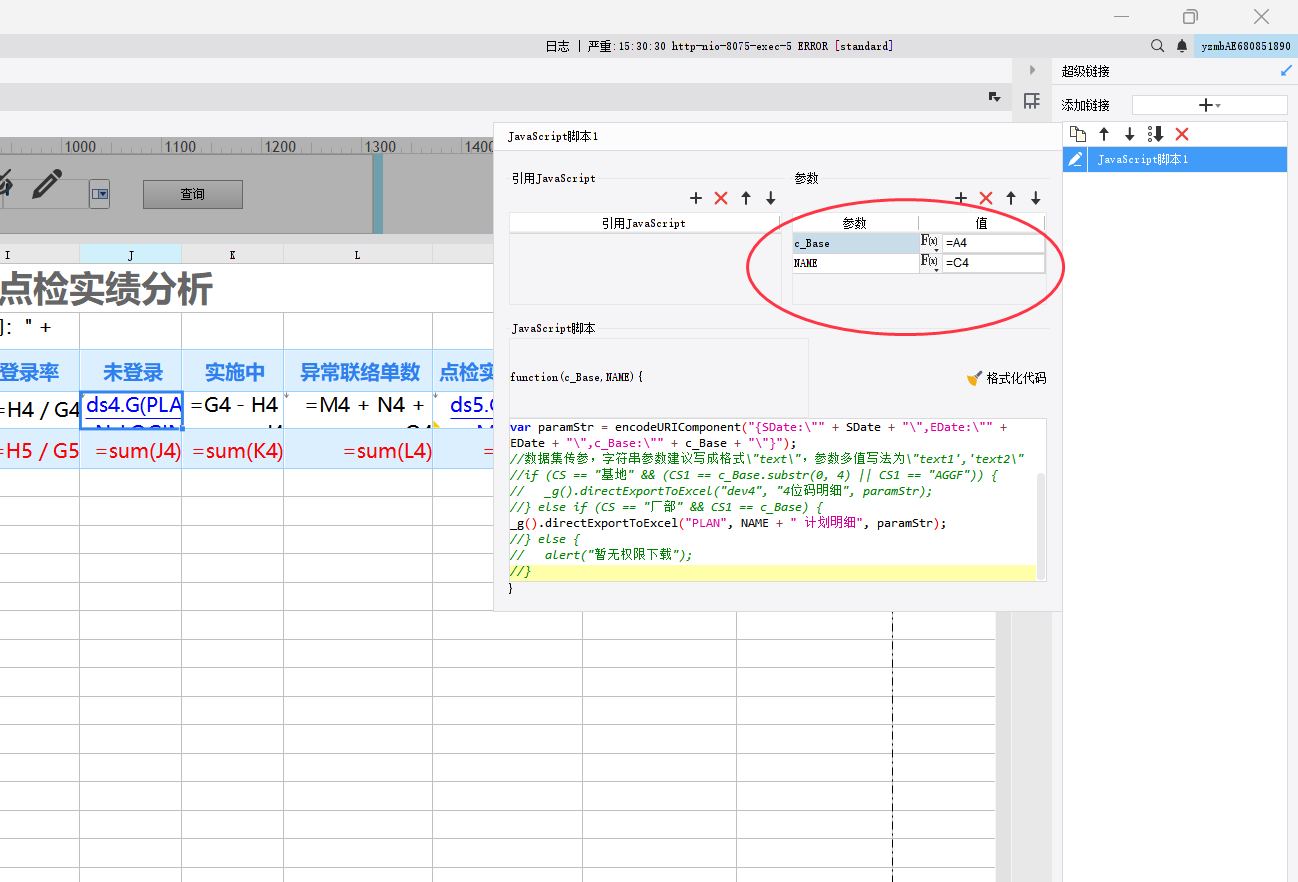Select the NAME parameter name cell
Viewport: 1298px width, 882px height.
click(855, 263)
